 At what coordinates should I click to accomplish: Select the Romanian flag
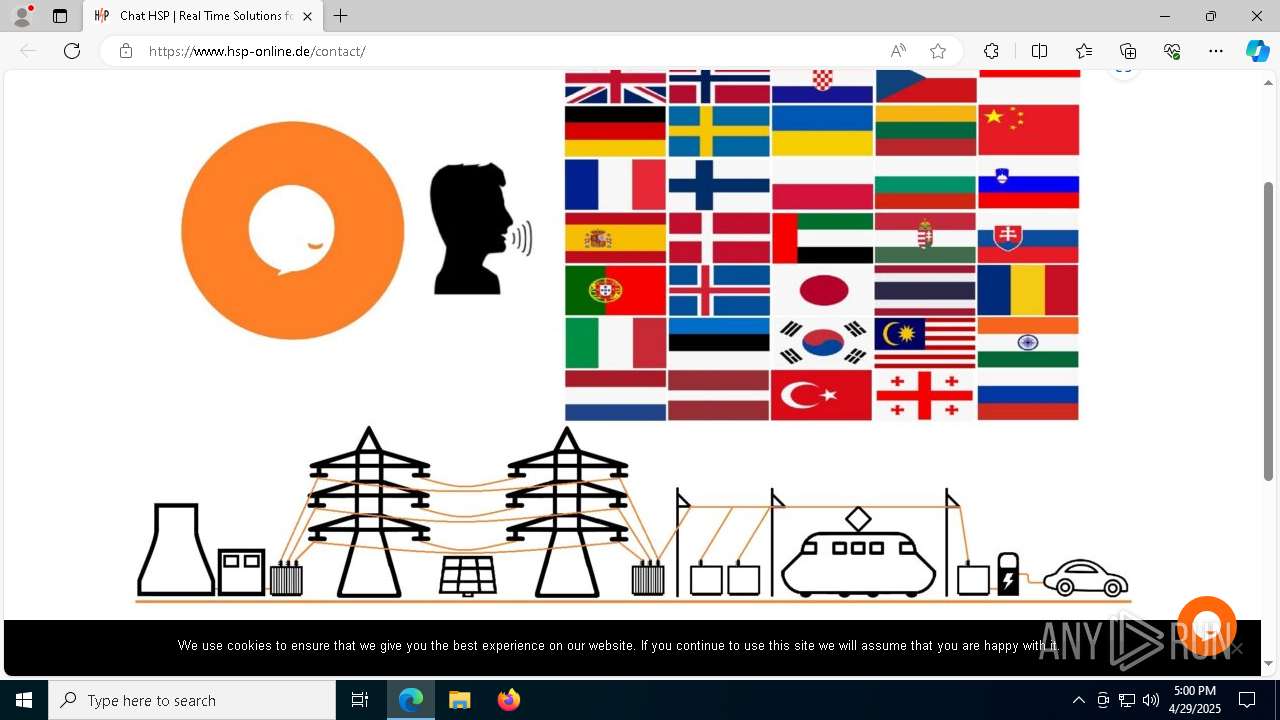[x=1028, y=290]
